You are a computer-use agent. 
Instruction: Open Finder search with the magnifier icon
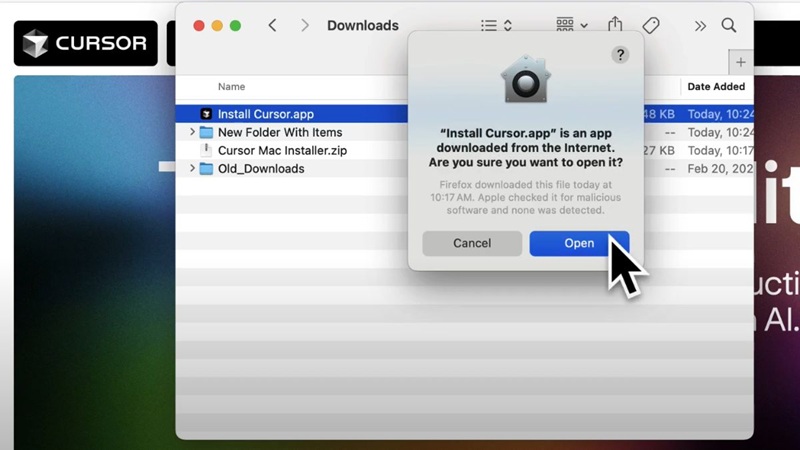pyautogui.click(x=729, y=25)
